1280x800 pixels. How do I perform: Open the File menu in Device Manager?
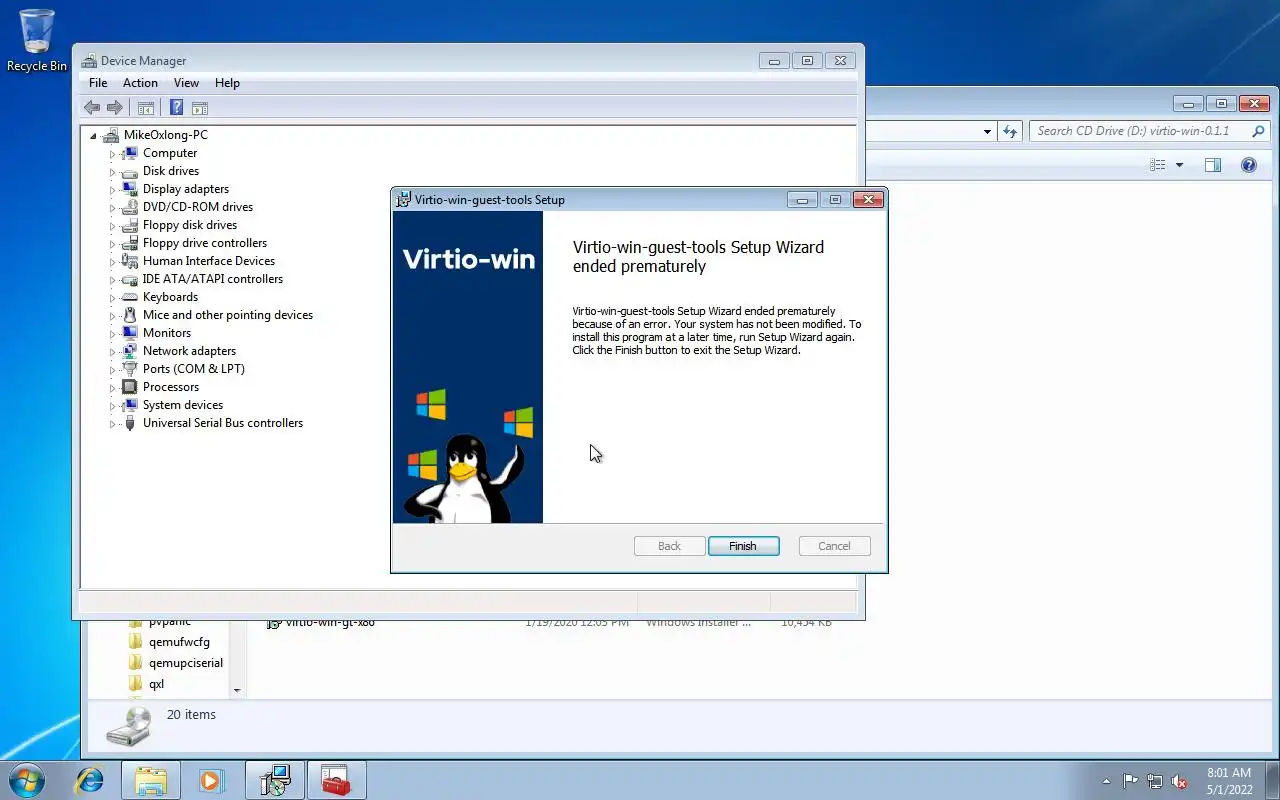point(98,83)
